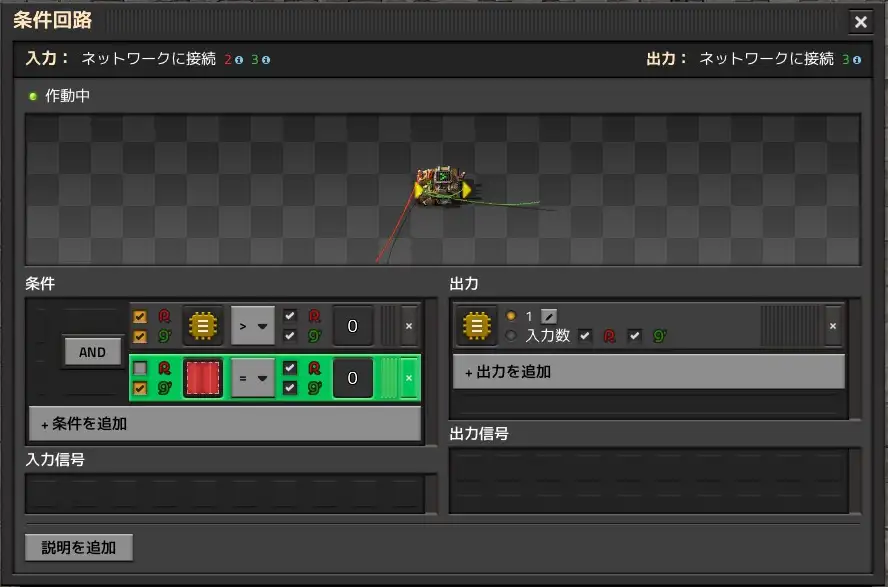Click the combinator entity in the preview
888x587 pixels.
pyautogui.click(x=443, y=187)
